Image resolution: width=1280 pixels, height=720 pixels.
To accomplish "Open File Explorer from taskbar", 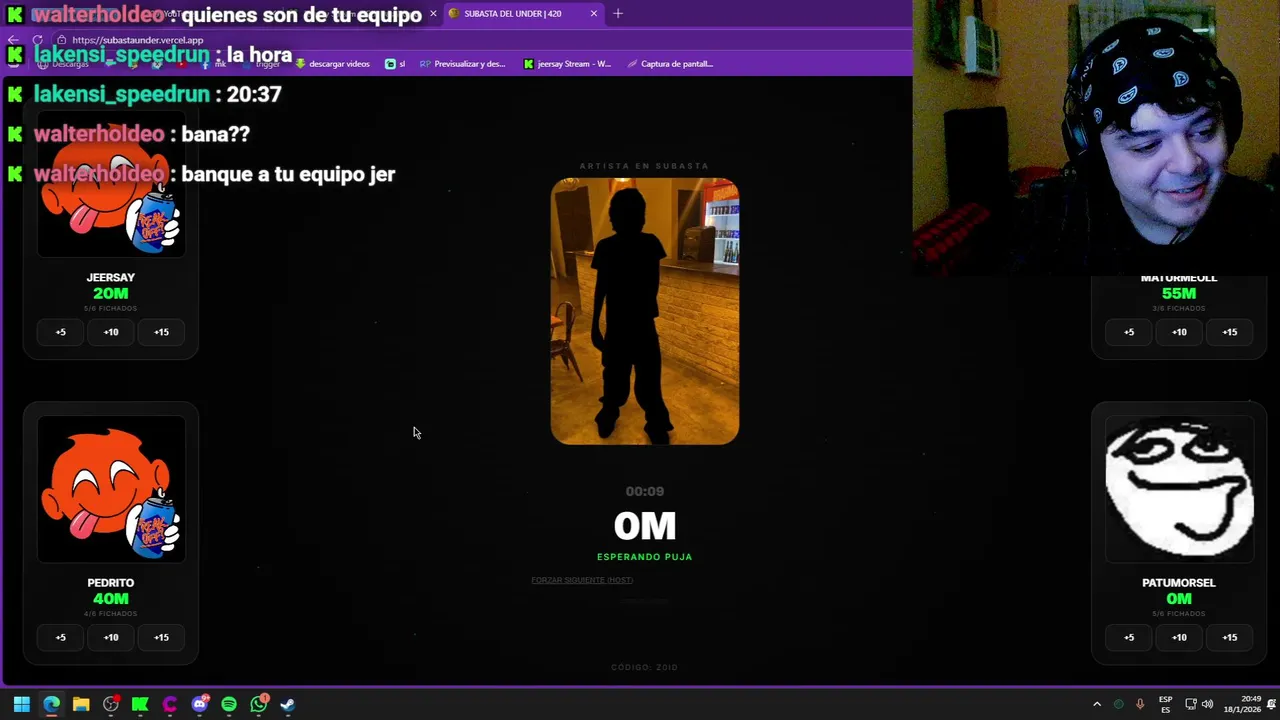I will point(81,704).
